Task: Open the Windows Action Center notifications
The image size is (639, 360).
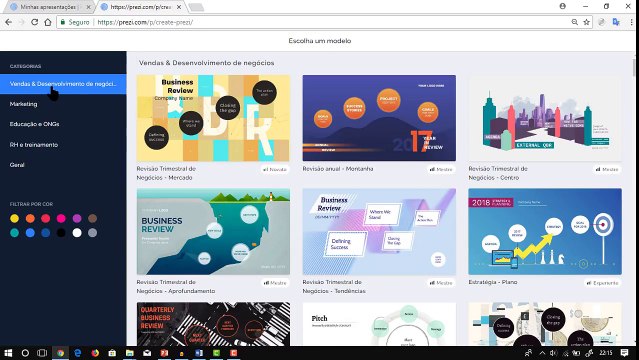Action: point(624,353)
